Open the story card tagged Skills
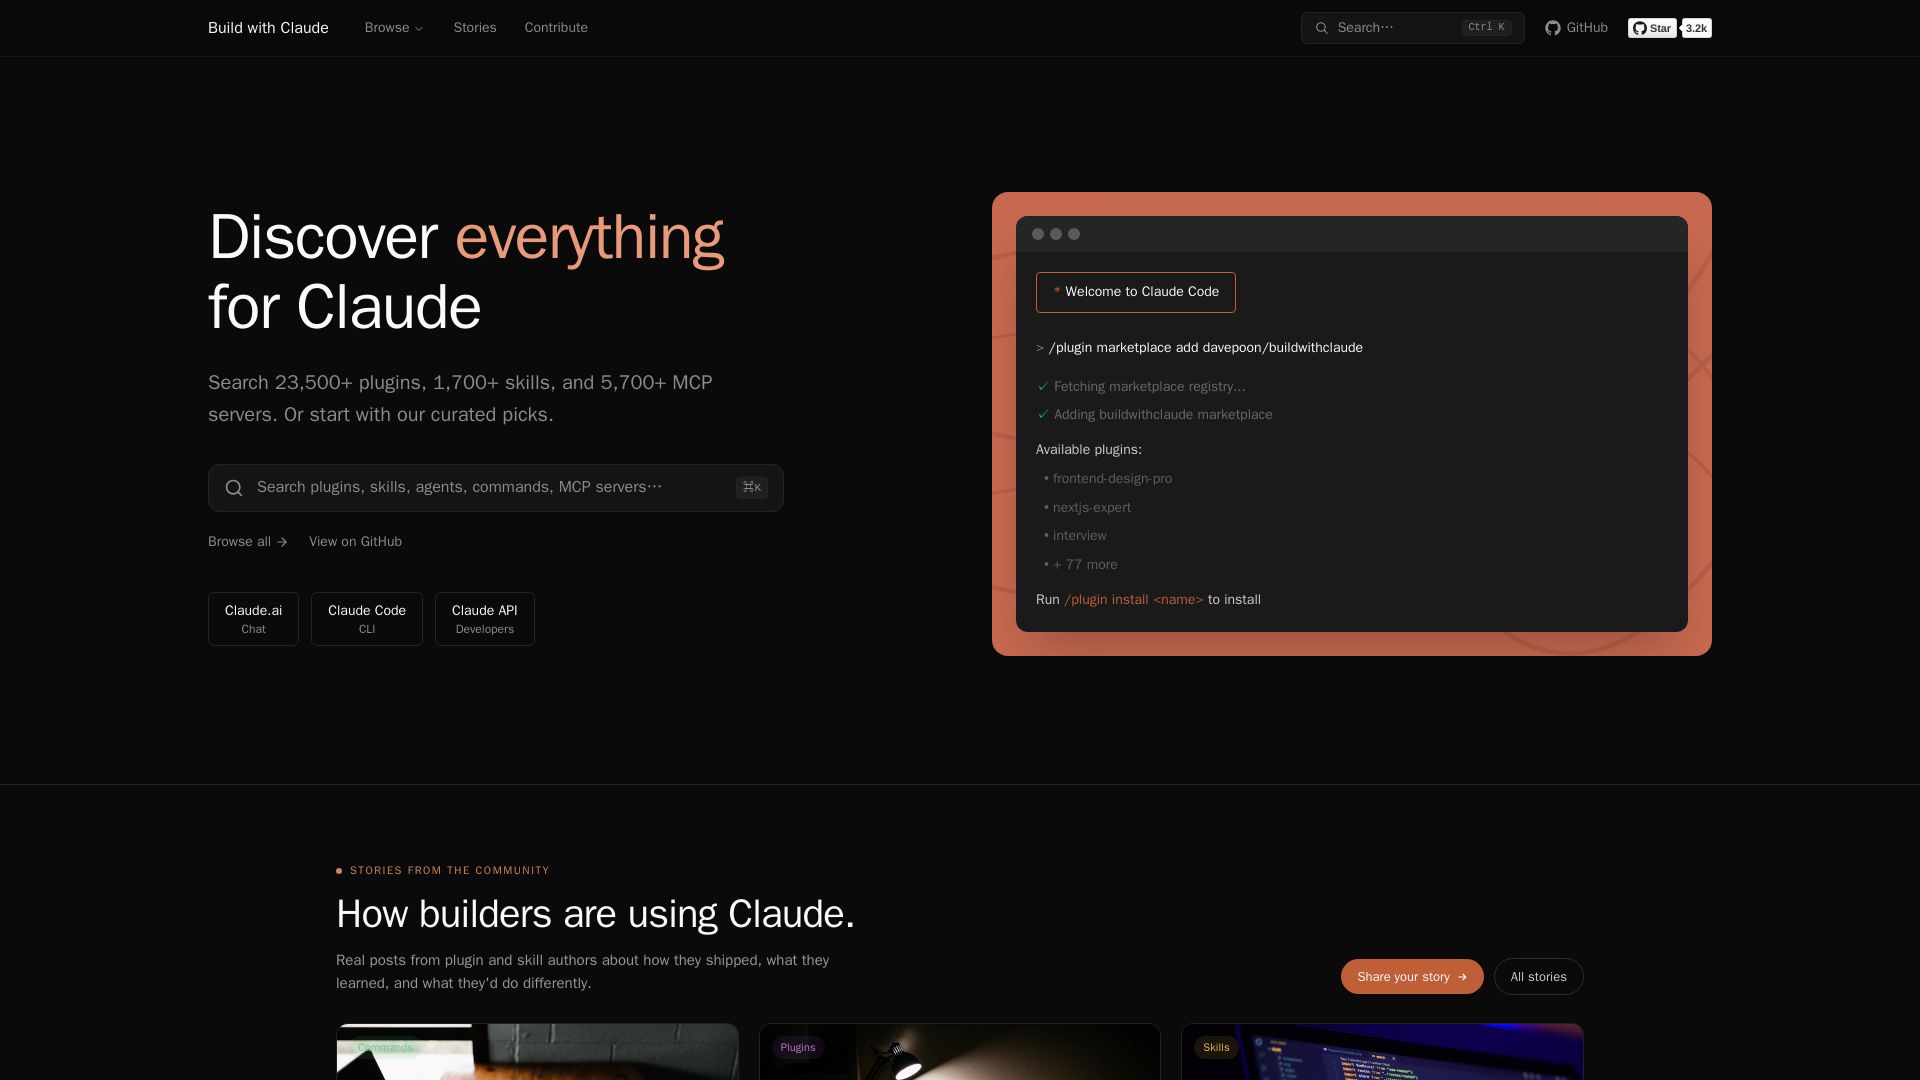 (x=1382, y=1052)
